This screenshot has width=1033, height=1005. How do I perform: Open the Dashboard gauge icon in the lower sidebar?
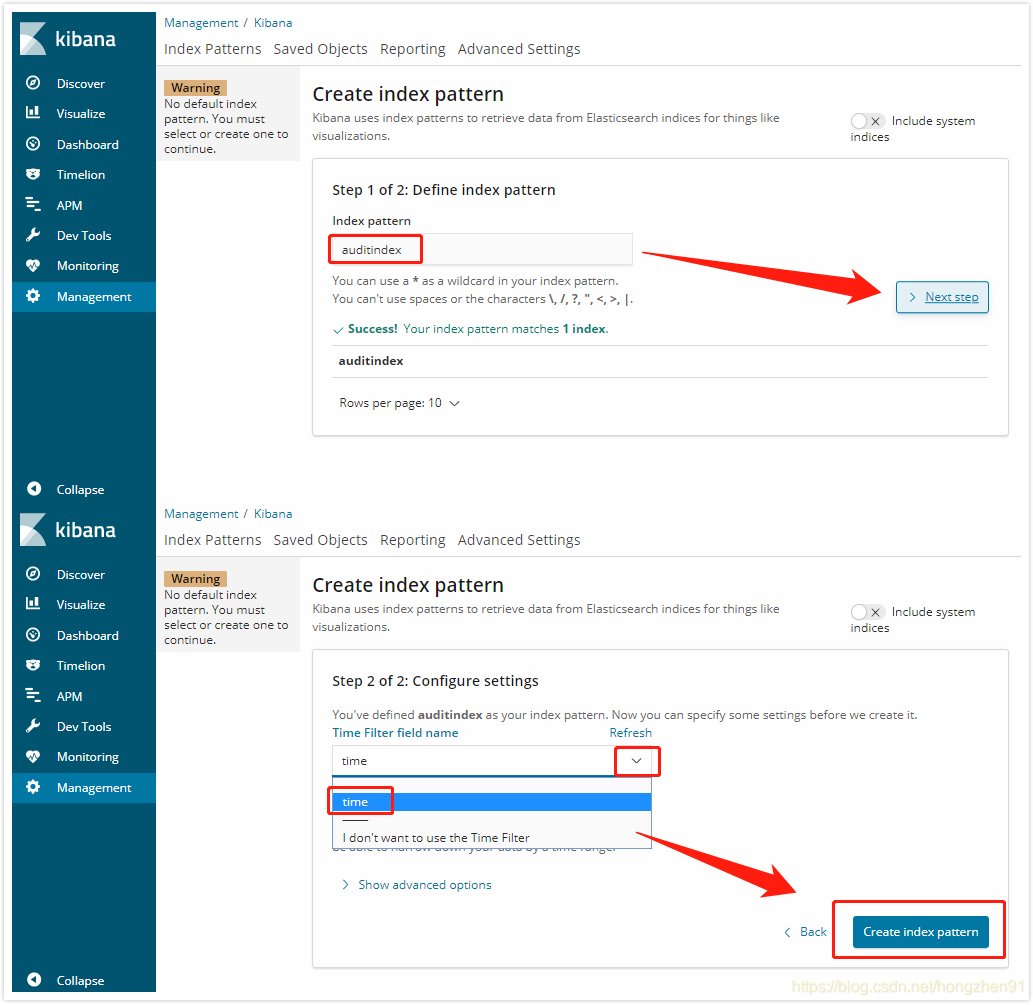point(33,635)
